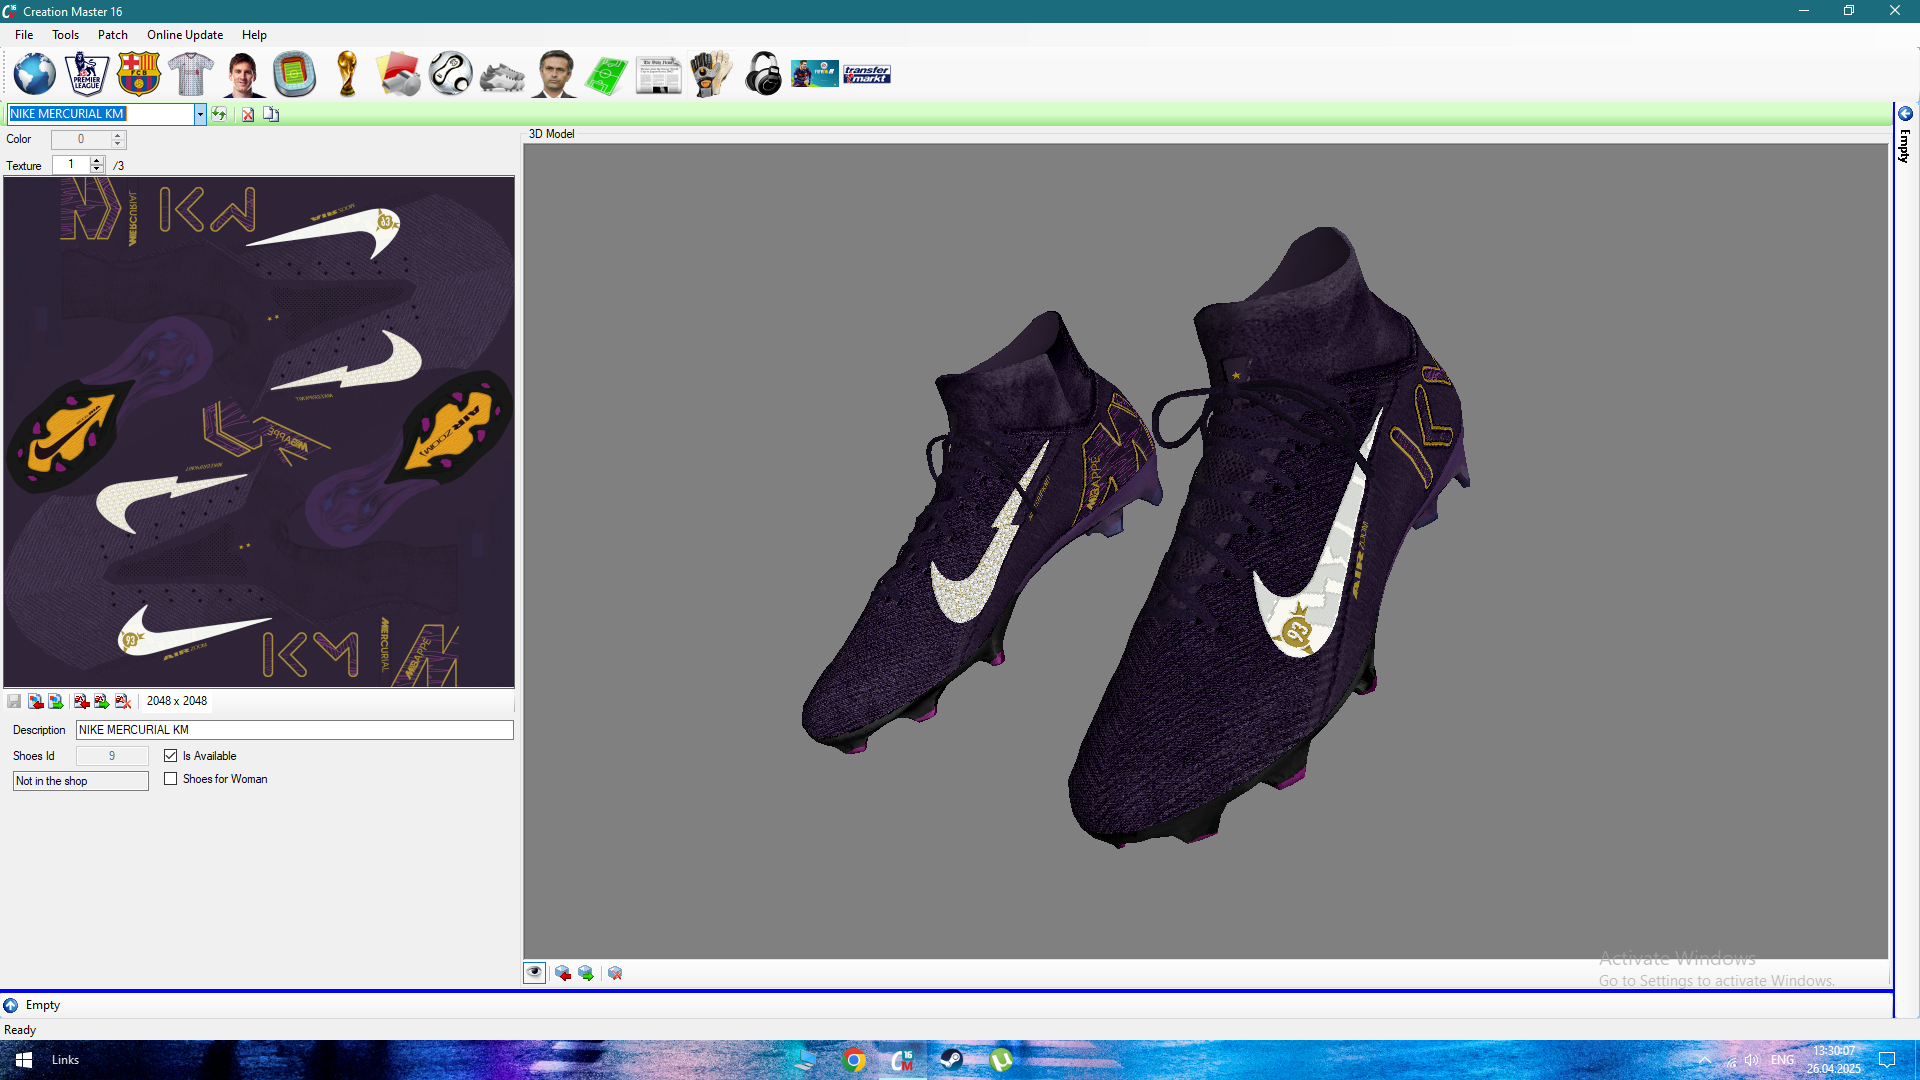
Task: Open Steam from the taskbar
Action: tap(951, 1060)
